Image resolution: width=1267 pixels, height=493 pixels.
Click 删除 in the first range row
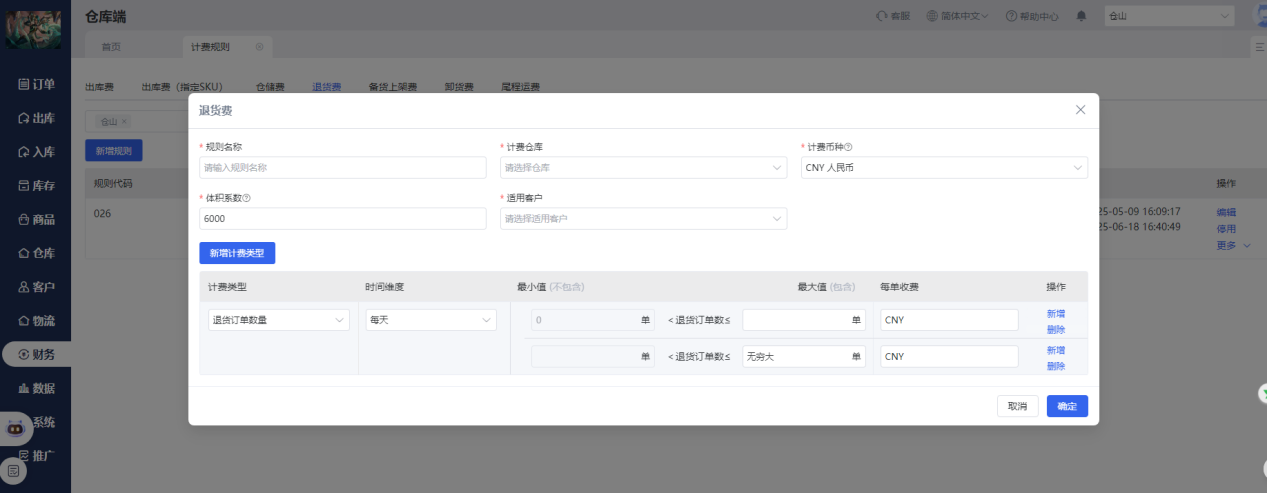[x=1056, y=329]
